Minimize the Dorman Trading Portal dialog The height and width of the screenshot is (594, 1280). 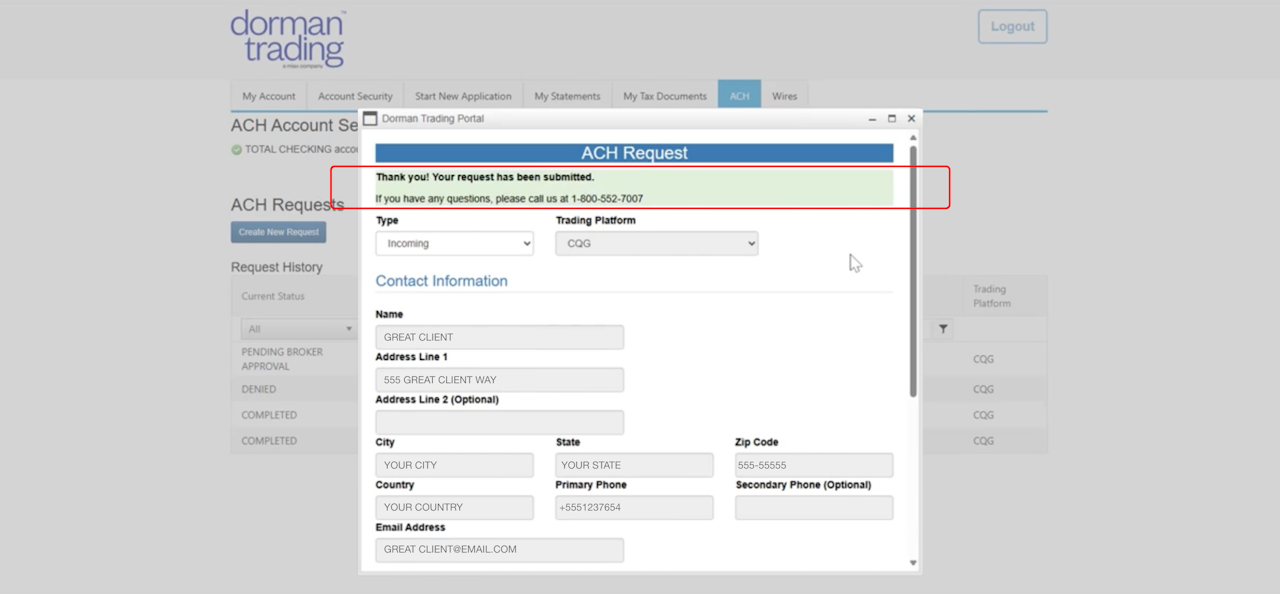tap(872, 118)
